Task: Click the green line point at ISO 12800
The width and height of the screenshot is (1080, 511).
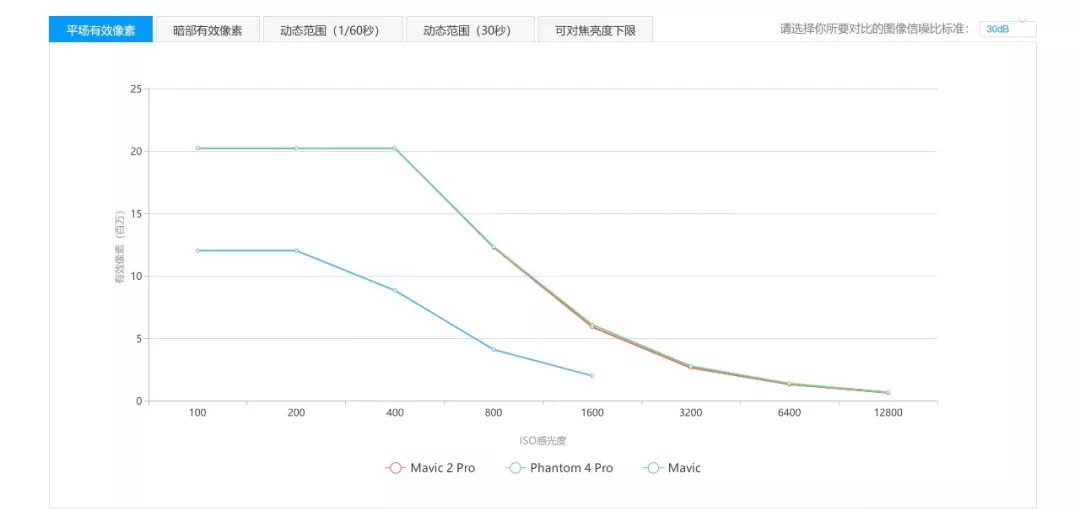Action: (x=887, y=392)
